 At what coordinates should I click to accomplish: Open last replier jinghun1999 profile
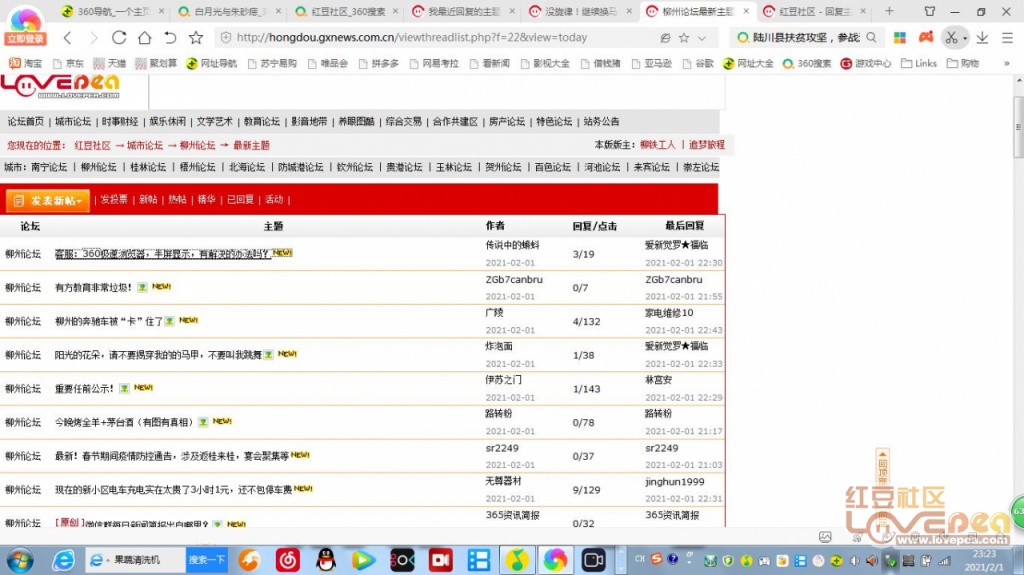pos(675,482)
